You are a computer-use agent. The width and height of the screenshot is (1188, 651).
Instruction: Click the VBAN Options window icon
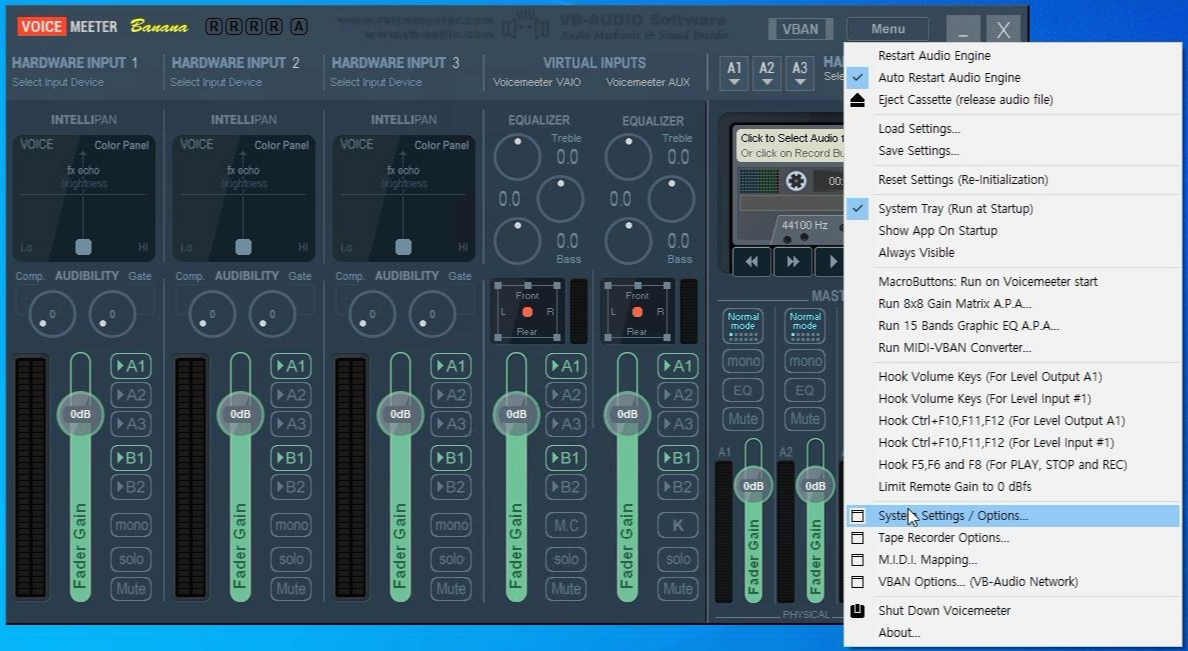click(858, 582)
